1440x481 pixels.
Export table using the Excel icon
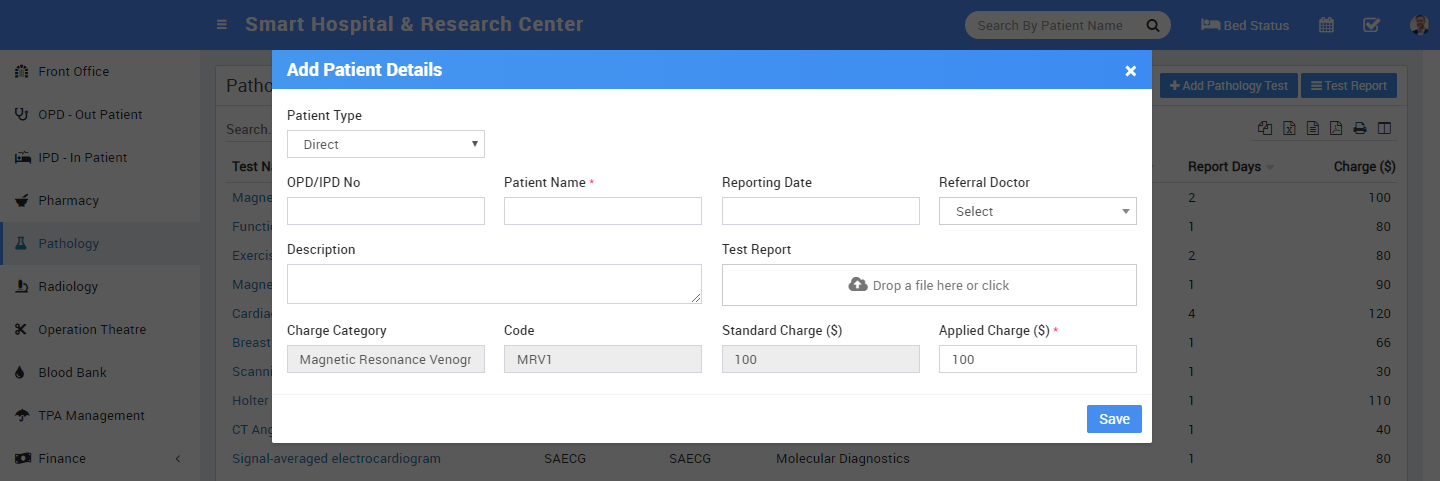point(1290,128)
